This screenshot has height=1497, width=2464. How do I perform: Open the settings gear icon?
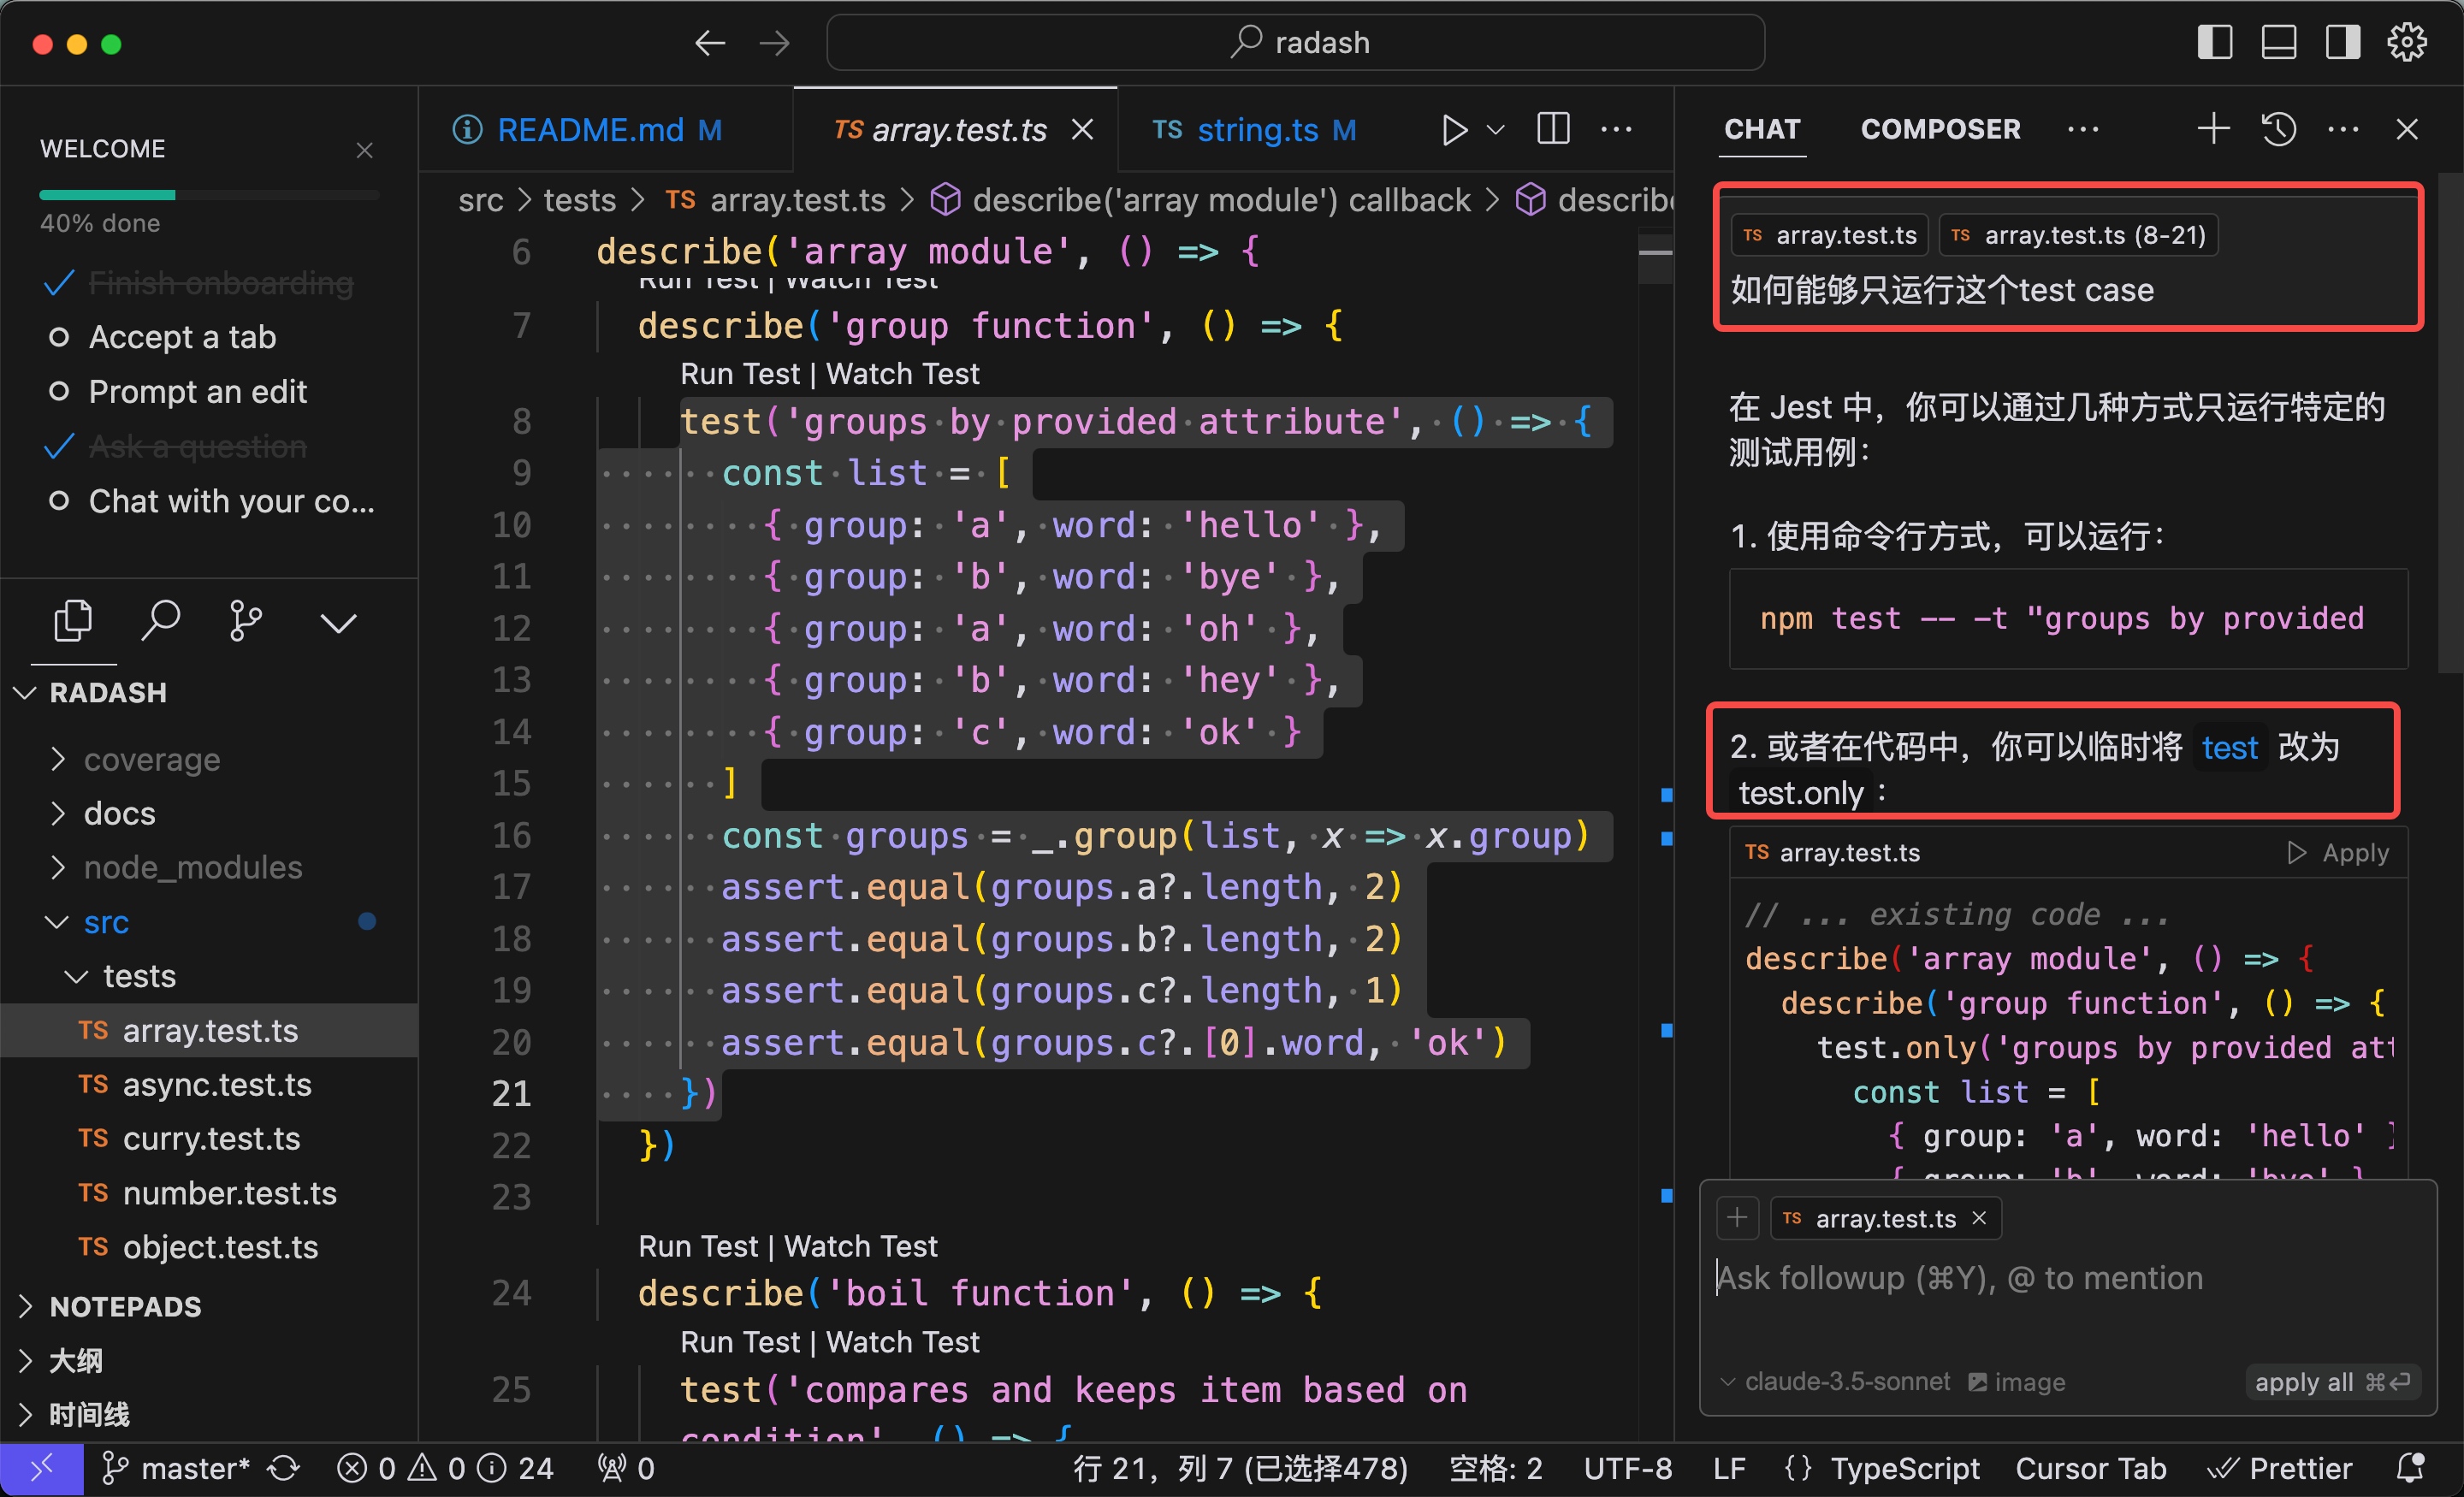pos(2406,43)
